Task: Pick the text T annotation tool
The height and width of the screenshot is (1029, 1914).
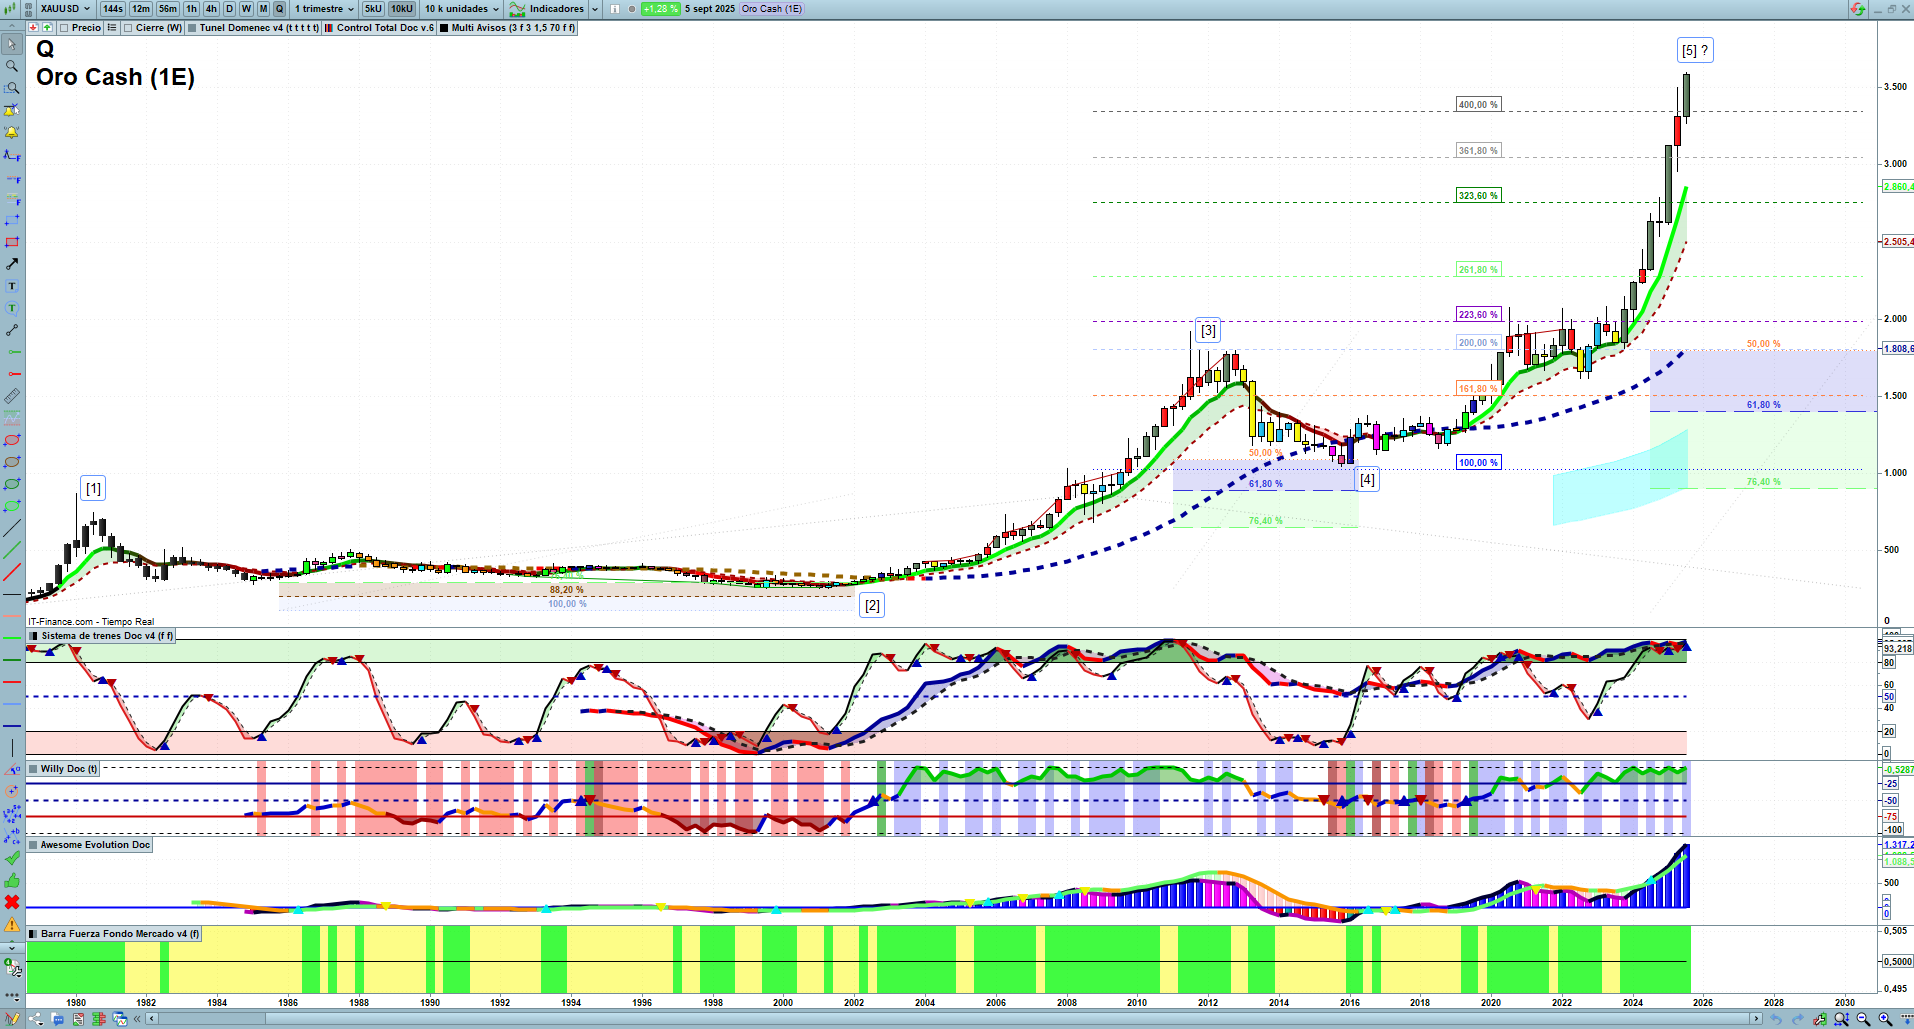Action: tap(12, 286)
